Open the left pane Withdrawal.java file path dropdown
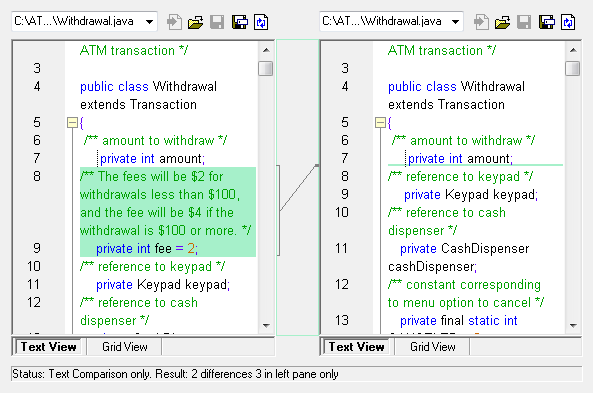 [x=149, y=22]
